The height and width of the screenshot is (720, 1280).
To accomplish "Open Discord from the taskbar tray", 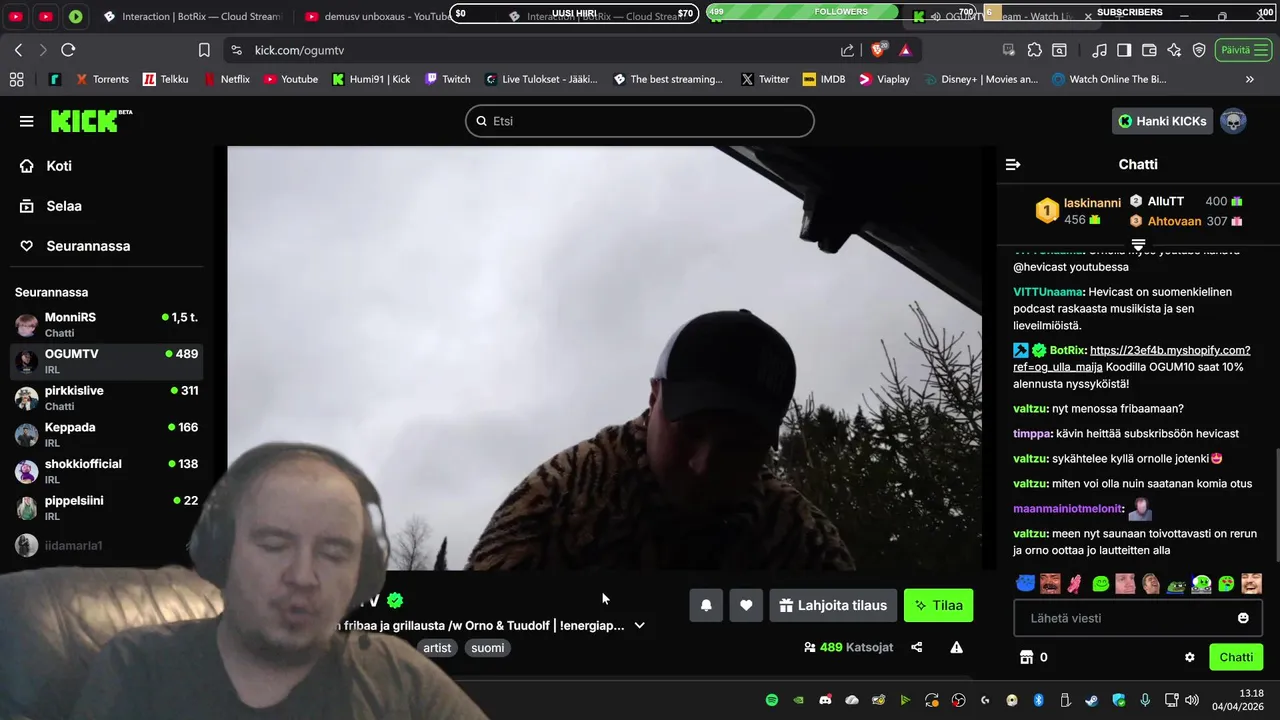I will (x=825, y=700).
